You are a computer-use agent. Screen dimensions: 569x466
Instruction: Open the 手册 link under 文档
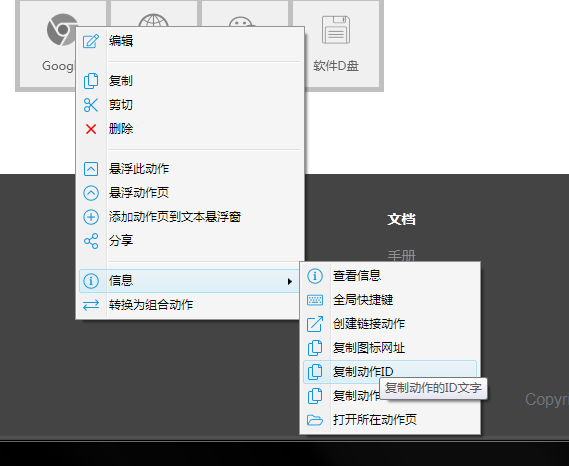click(x=401, y=256)
